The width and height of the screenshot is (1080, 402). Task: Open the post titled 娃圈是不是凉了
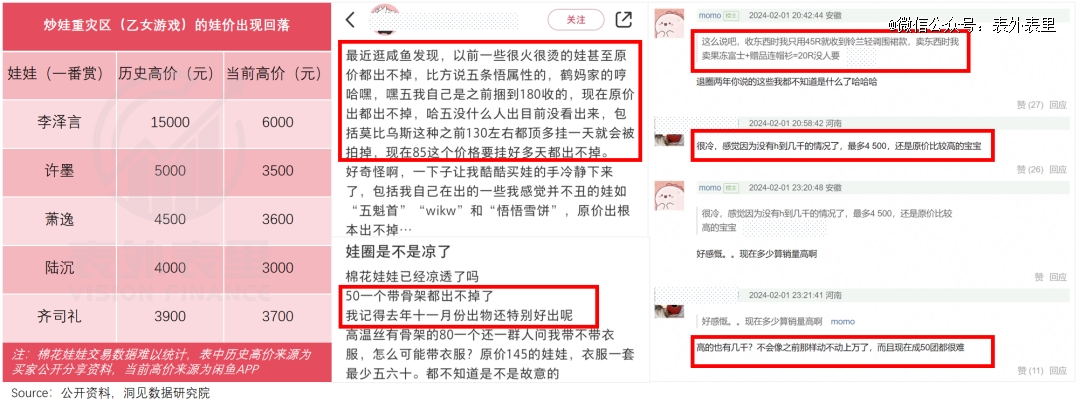[398, 251]
